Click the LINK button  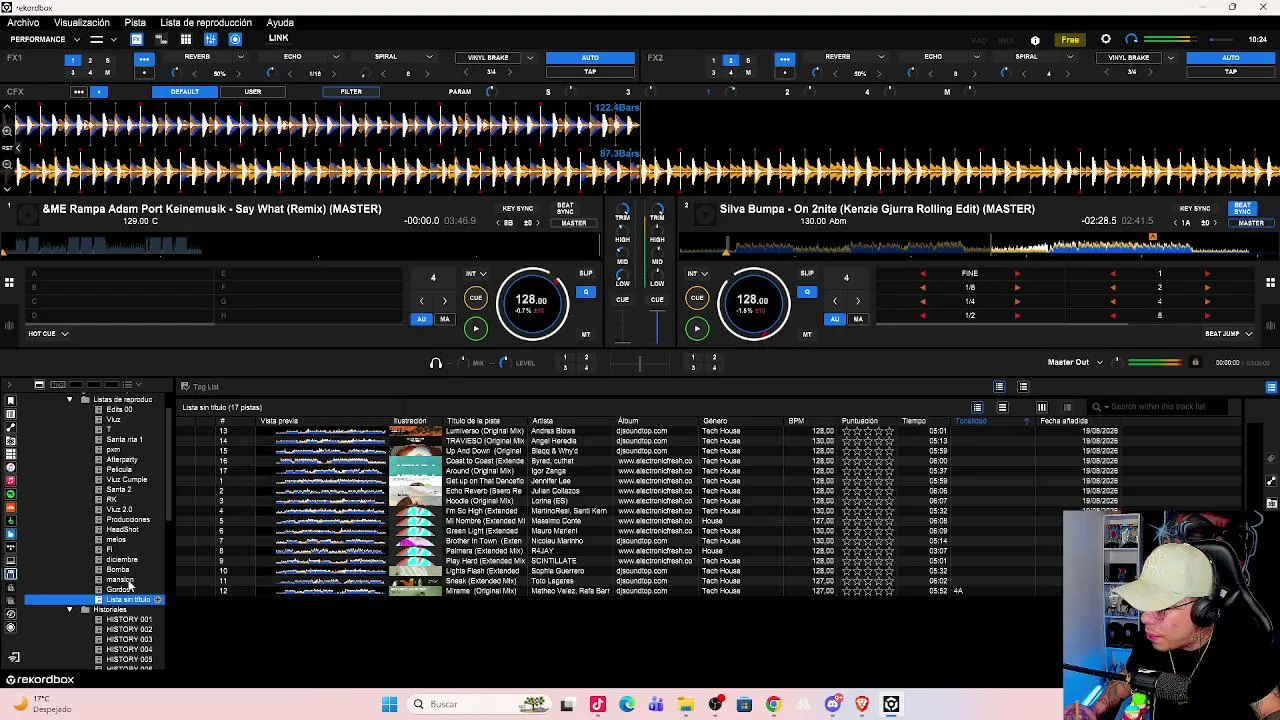pyautogui.click(x=278, y=39)
